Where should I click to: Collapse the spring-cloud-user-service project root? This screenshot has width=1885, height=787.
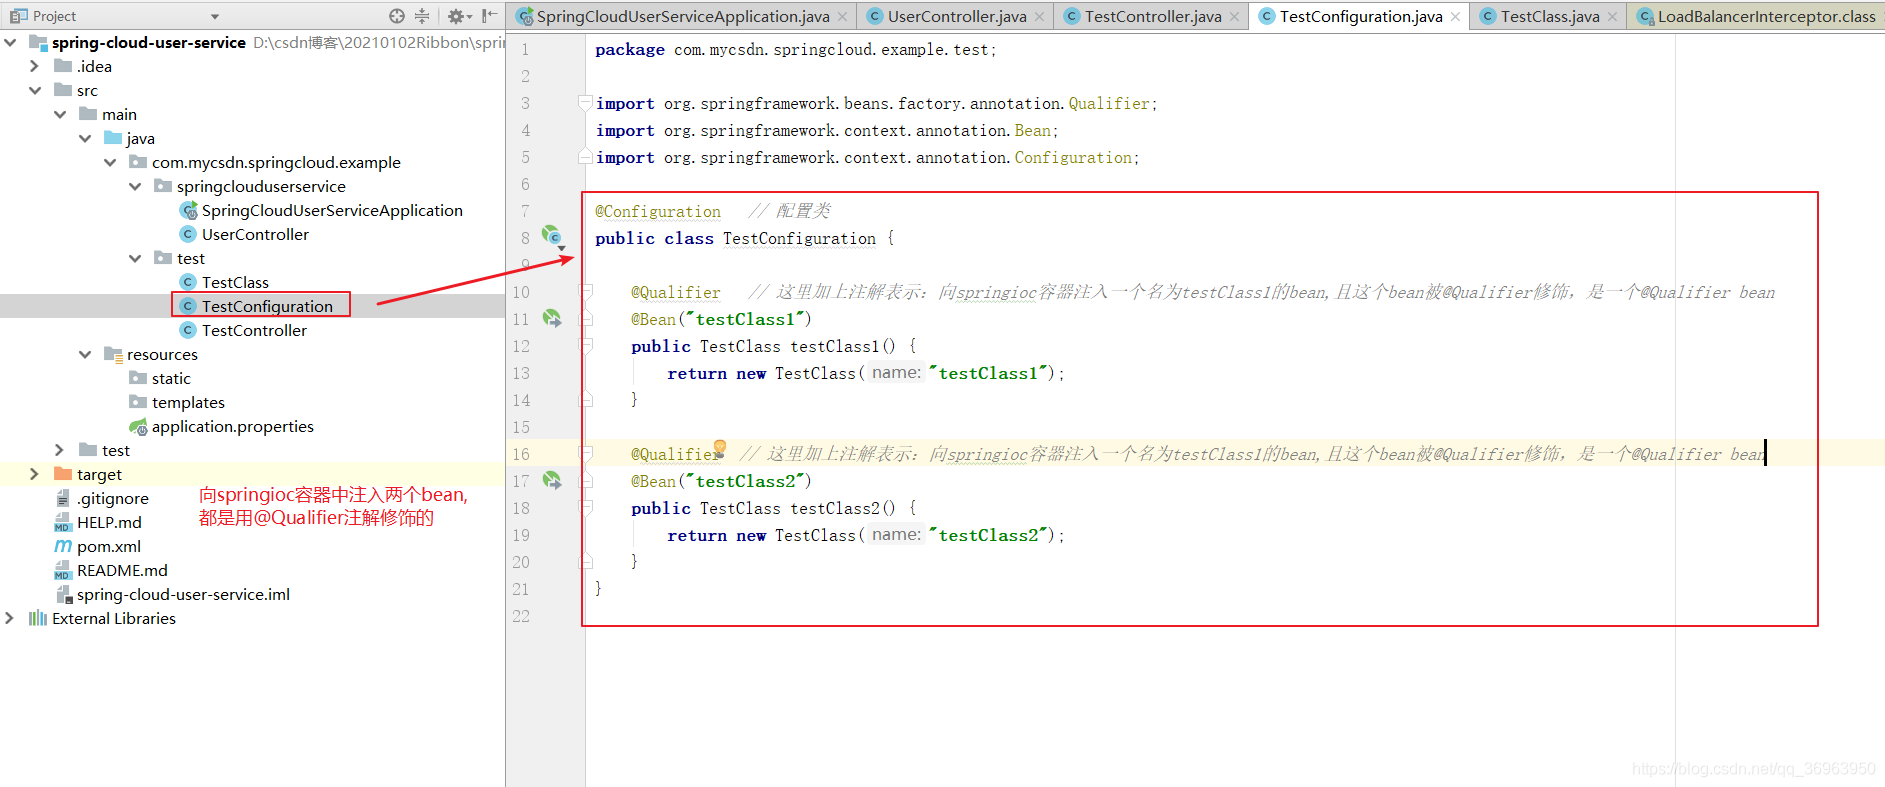pyautogui.click(x=10, y=42)
